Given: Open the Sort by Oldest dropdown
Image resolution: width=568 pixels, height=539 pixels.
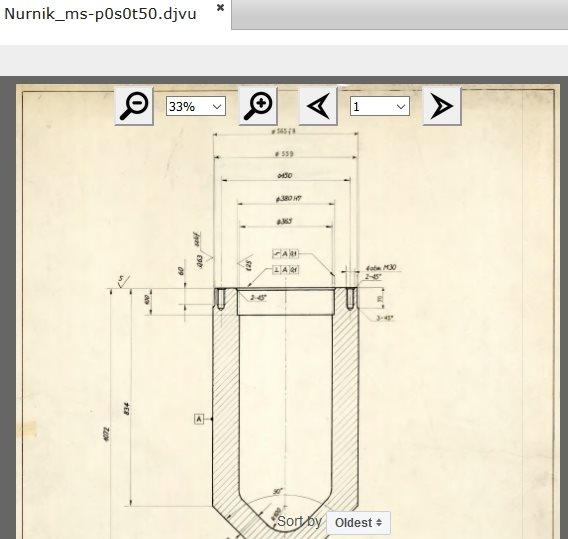Looking at the screenshot, I should coord(358,523).
